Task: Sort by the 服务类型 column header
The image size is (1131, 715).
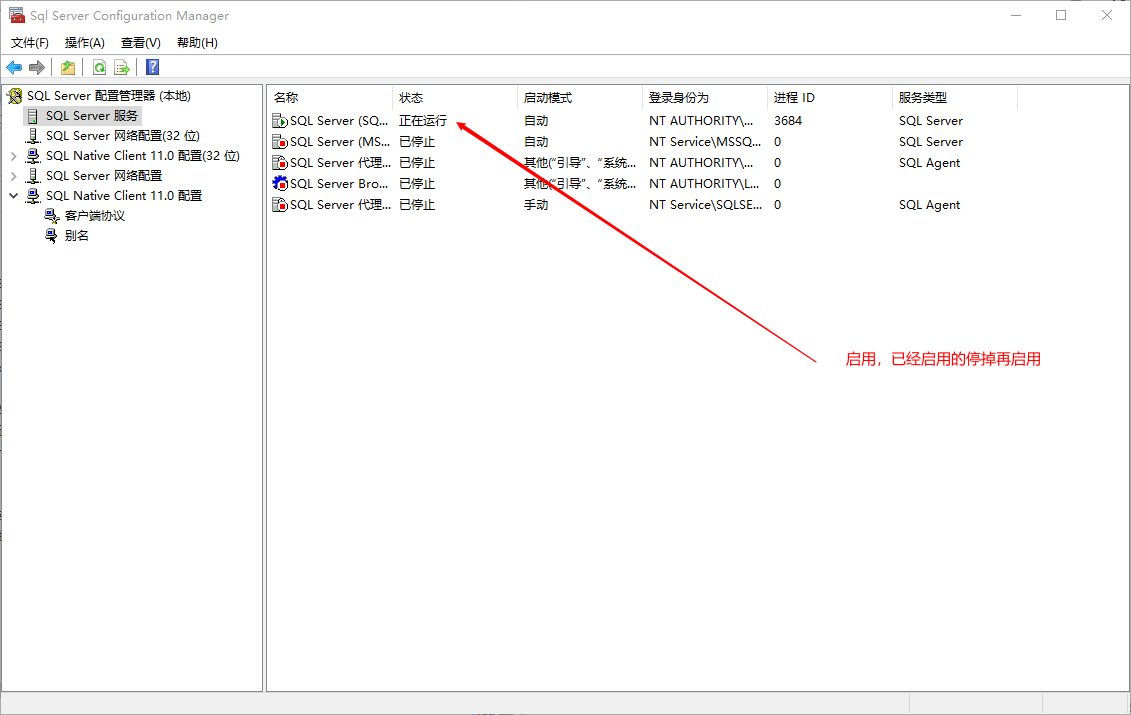Action: 954,97
